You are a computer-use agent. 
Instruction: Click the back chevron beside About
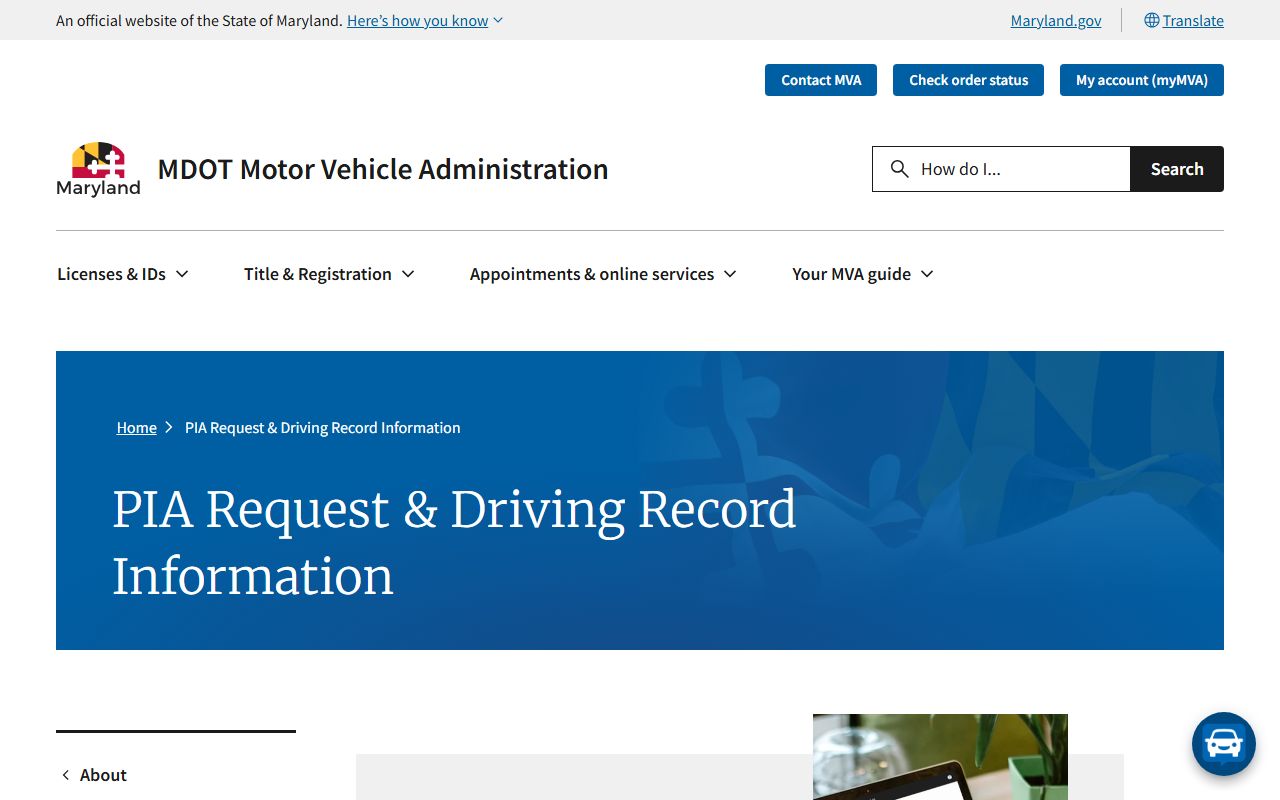(66, 775)
